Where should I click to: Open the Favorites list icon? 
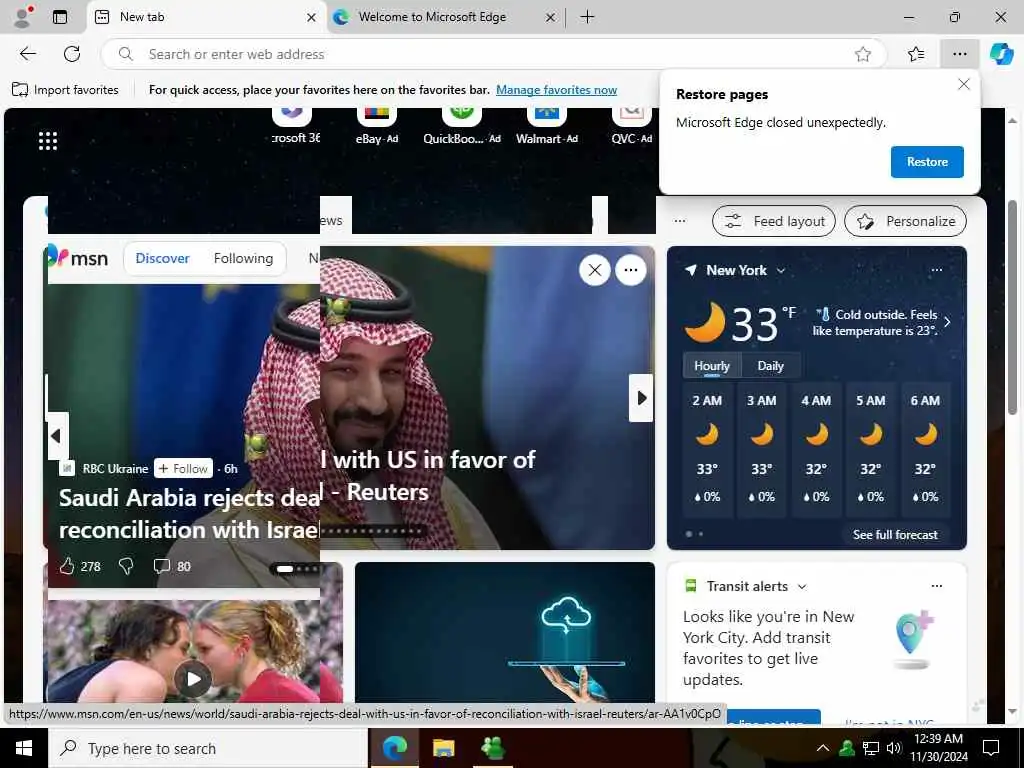916,54
